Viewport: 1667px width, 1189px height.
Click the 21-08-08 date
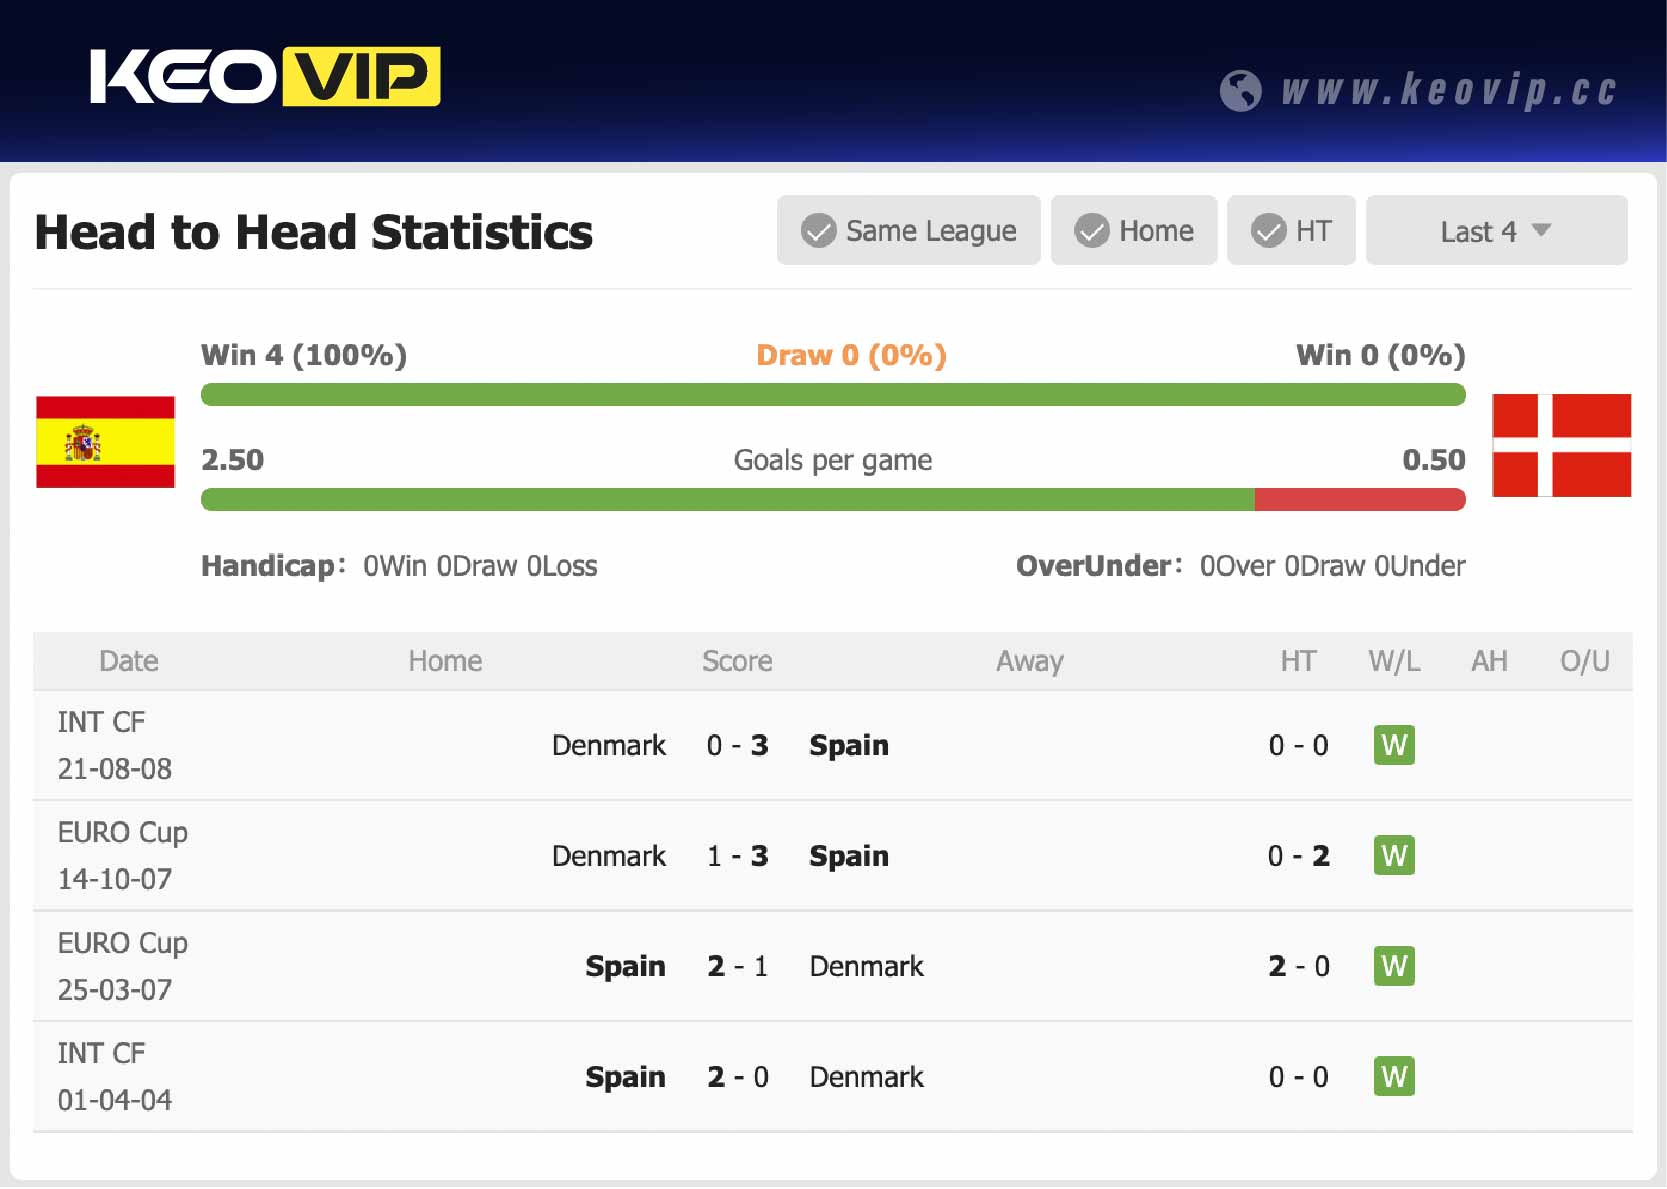coord(114,769)
